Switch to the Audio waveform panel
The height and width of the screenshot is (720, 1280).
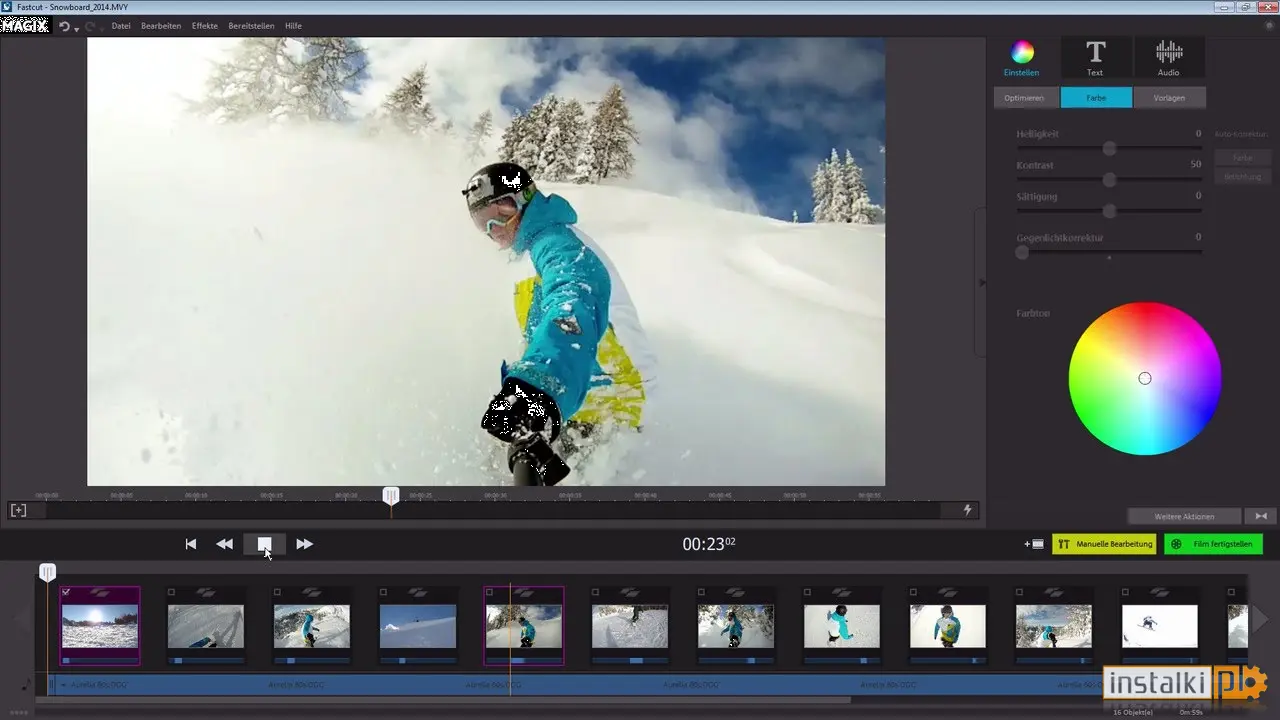pyautogui.click(x=1169, y=52)
